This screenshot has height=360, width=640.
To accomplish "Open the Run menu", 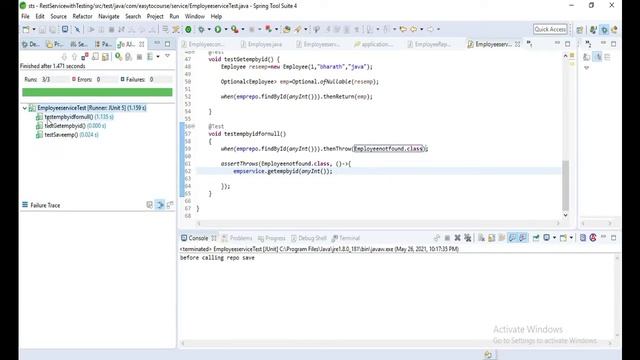I will 174,17.
